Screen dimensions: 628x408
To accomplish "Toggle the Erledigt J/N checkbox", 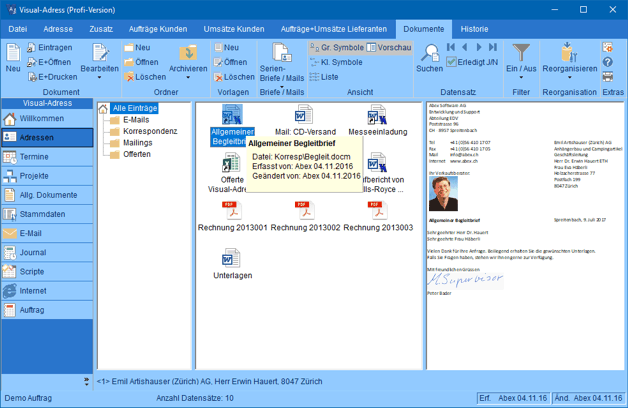I will 451,62.
